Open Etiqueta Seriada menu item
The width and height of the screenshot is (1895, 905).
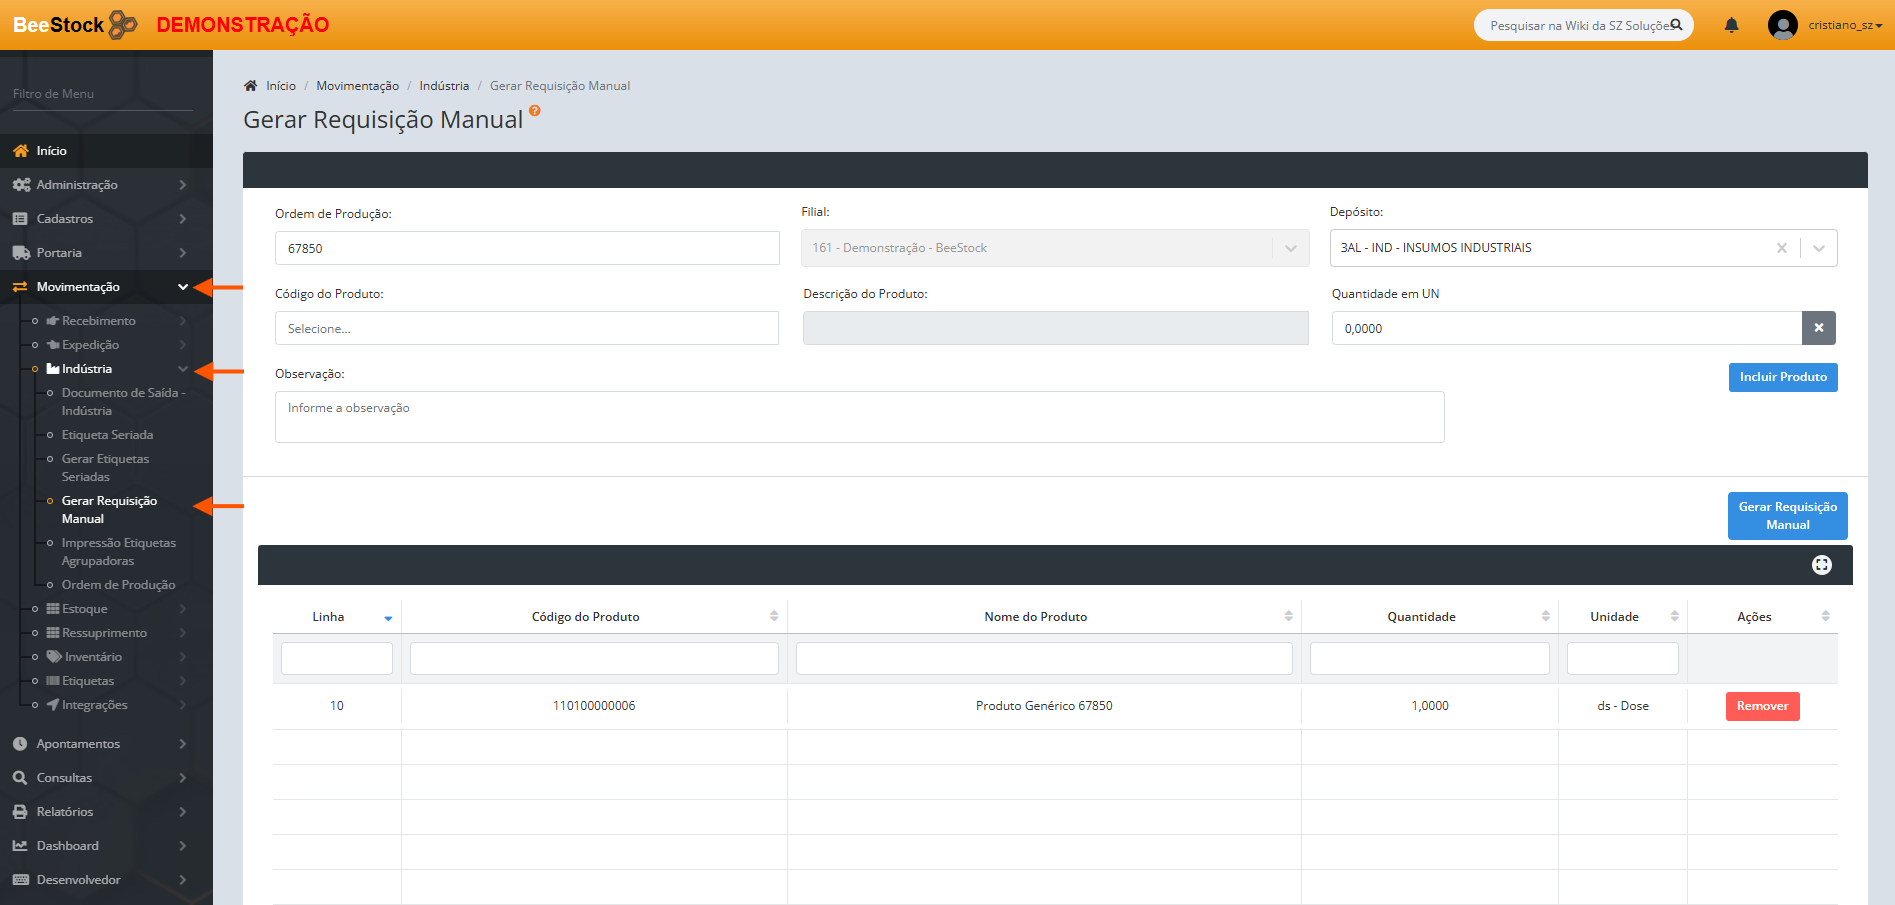click(107, 435)
